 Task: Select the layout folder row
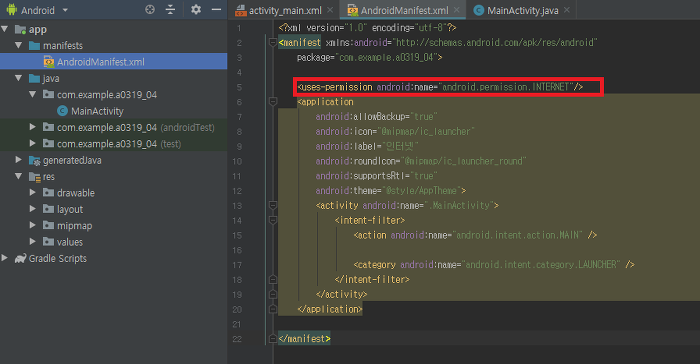pos(113,209)
